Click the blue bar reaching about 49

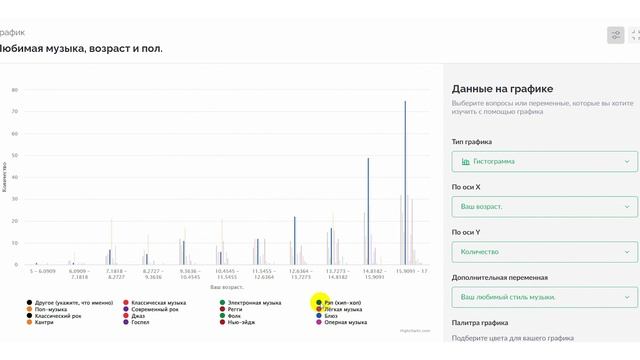pyautogui.click(x=368, y=211)
